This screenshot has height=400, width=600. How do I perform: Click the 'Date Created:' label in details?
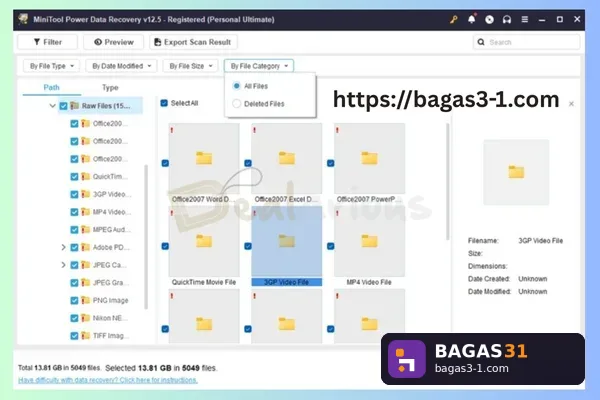[x=488, y=279]
